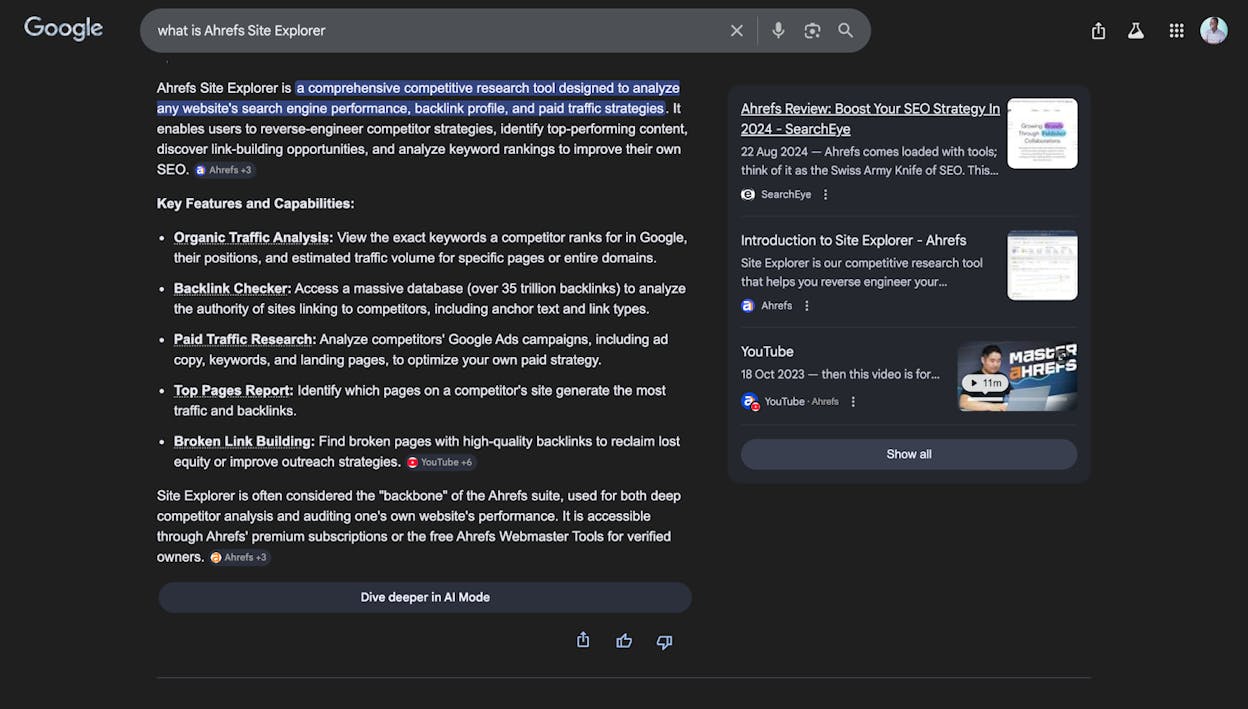Open Ahrefs Review SearchEye link

click(x=870, y=119)
